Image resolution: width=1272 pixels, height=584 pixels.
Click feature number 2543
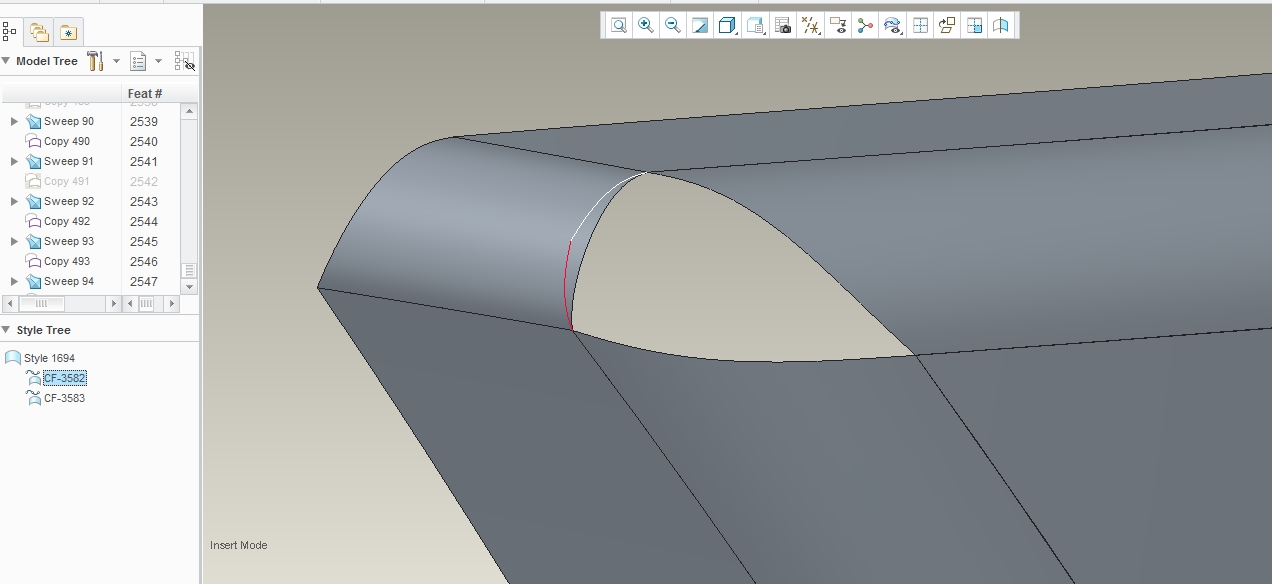[x=144, y=201]
